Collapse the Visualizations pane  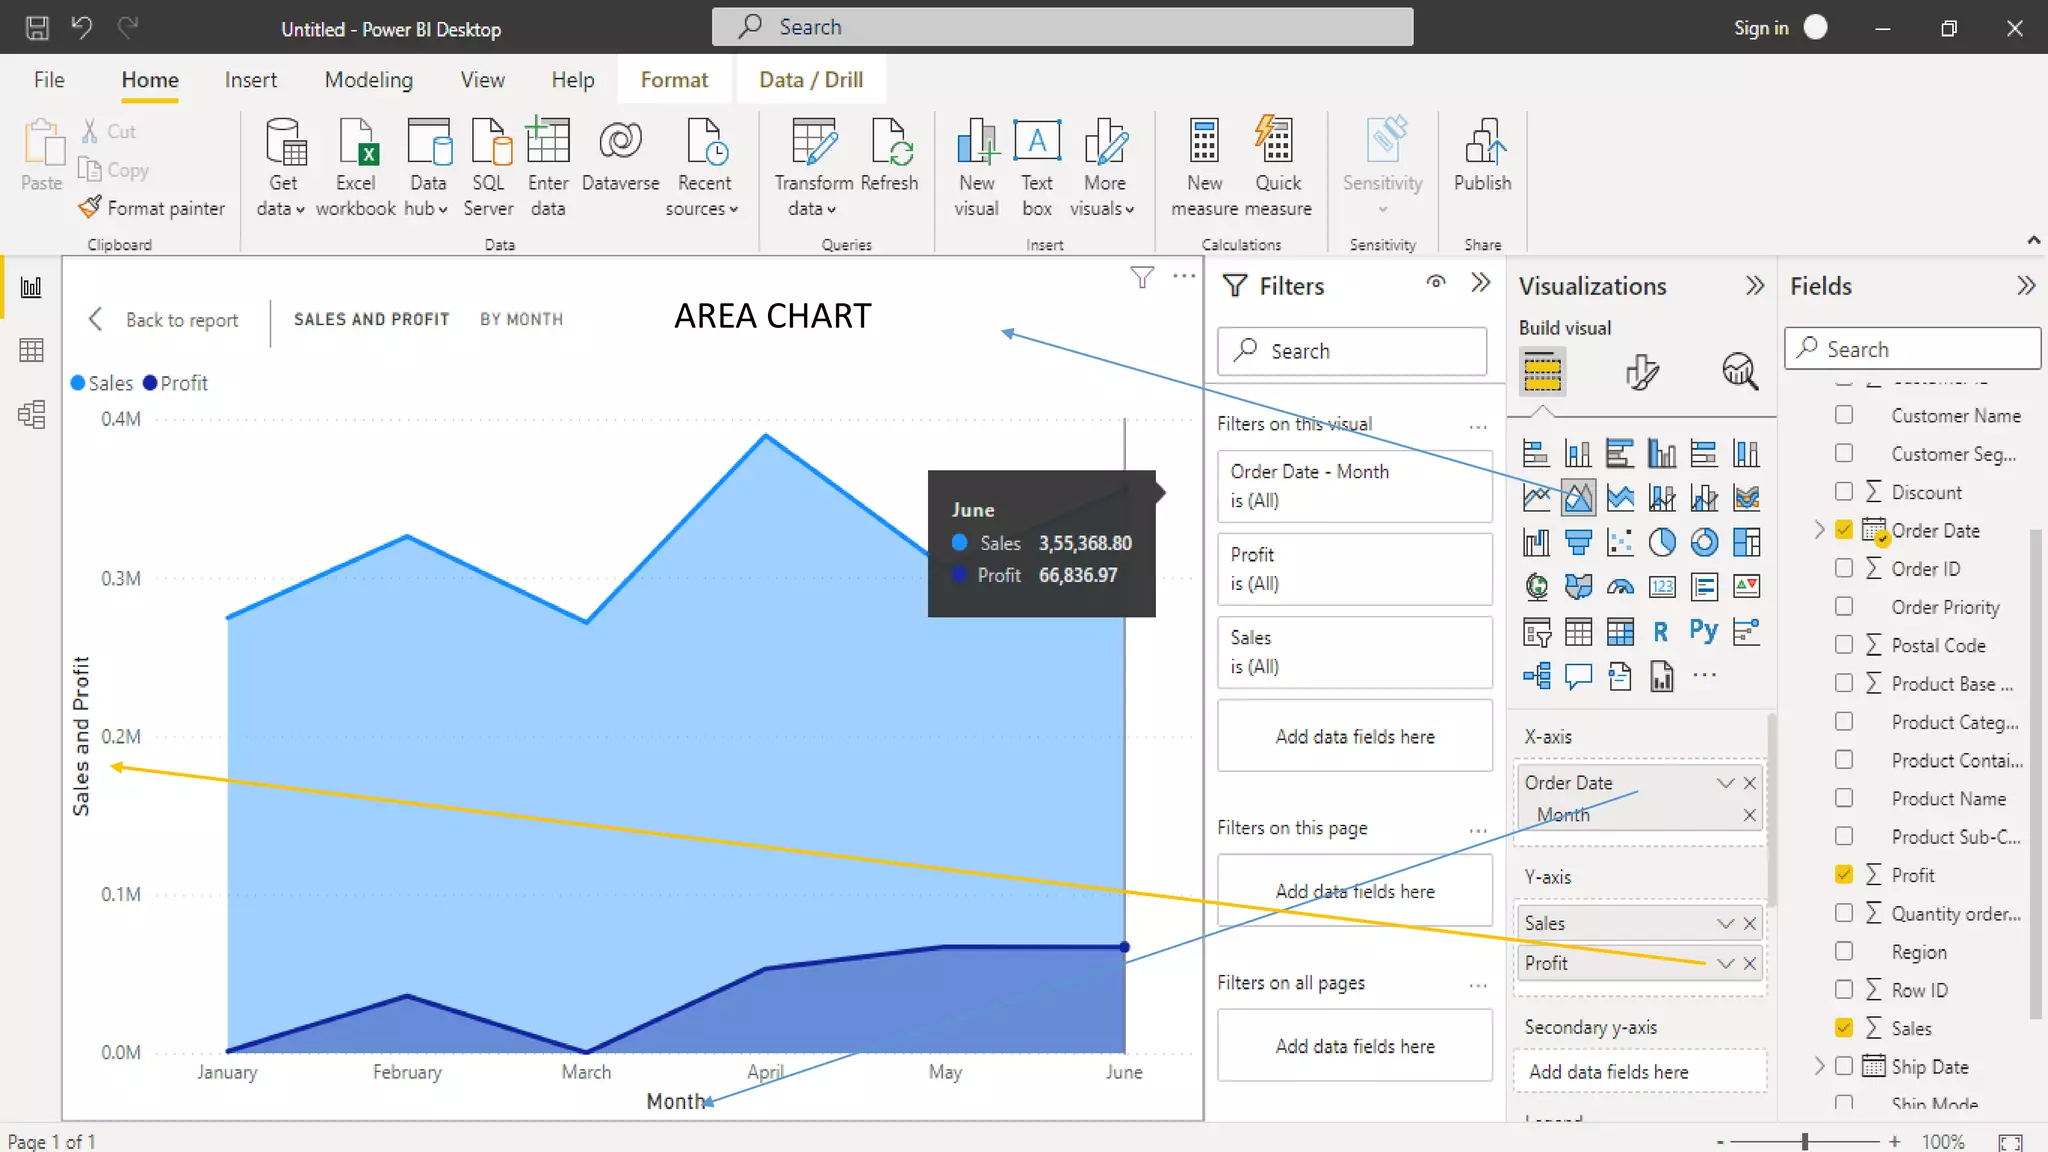tap(1754, 286)
